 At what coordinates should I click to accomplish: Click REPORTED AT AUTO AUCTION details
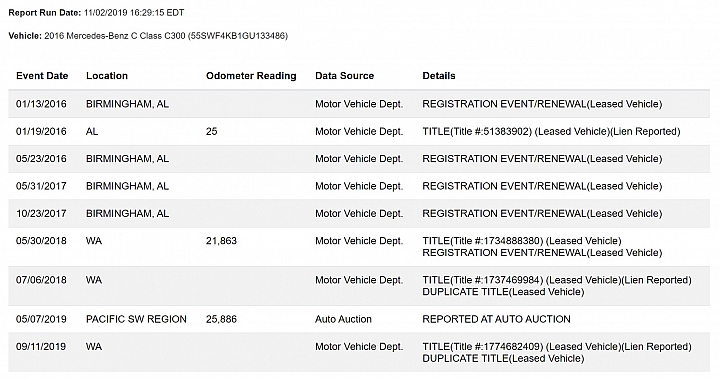tap(496, 319)
